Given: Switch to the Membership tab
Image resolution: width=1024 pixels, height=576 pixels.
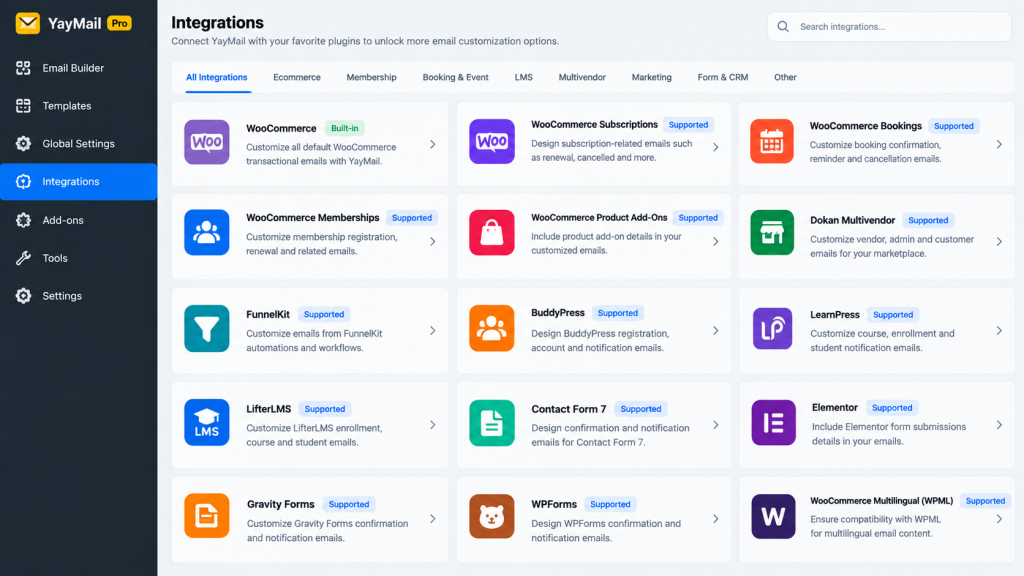Looking at the screenshot, I should click(371, 77).
